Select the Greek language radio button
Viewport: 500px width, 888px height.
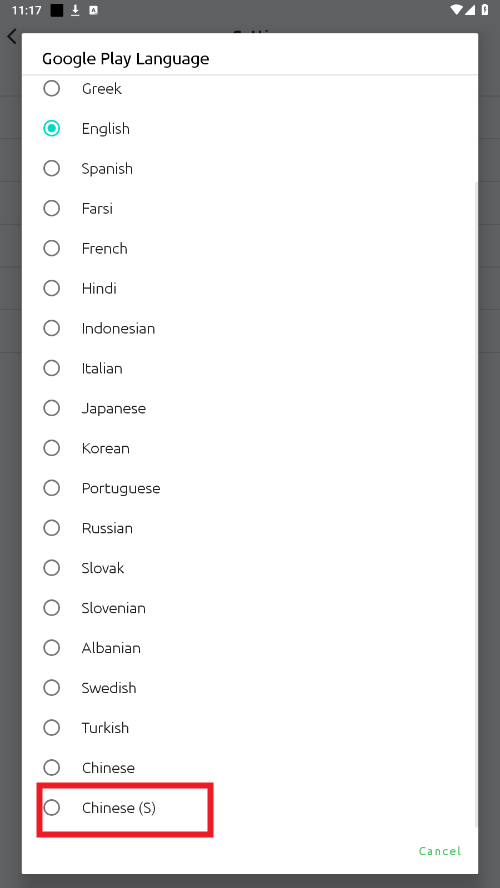52,88
